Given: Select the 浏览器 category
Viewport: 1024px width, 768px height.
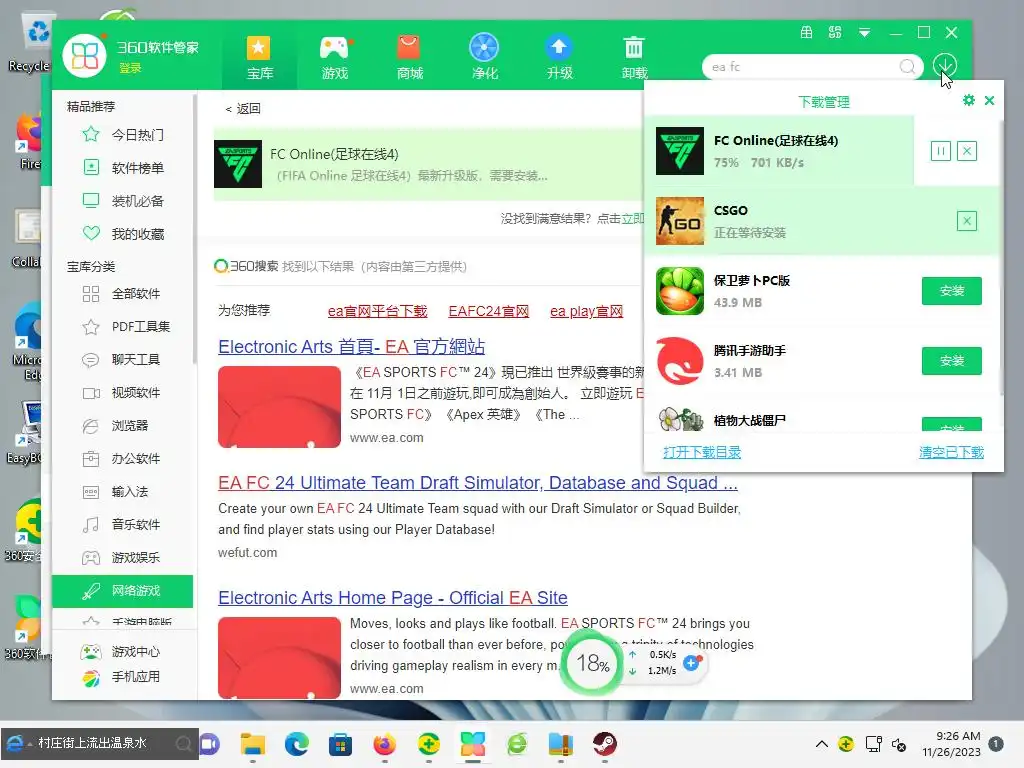Looking at the screenshot, I should coord(129,425).
